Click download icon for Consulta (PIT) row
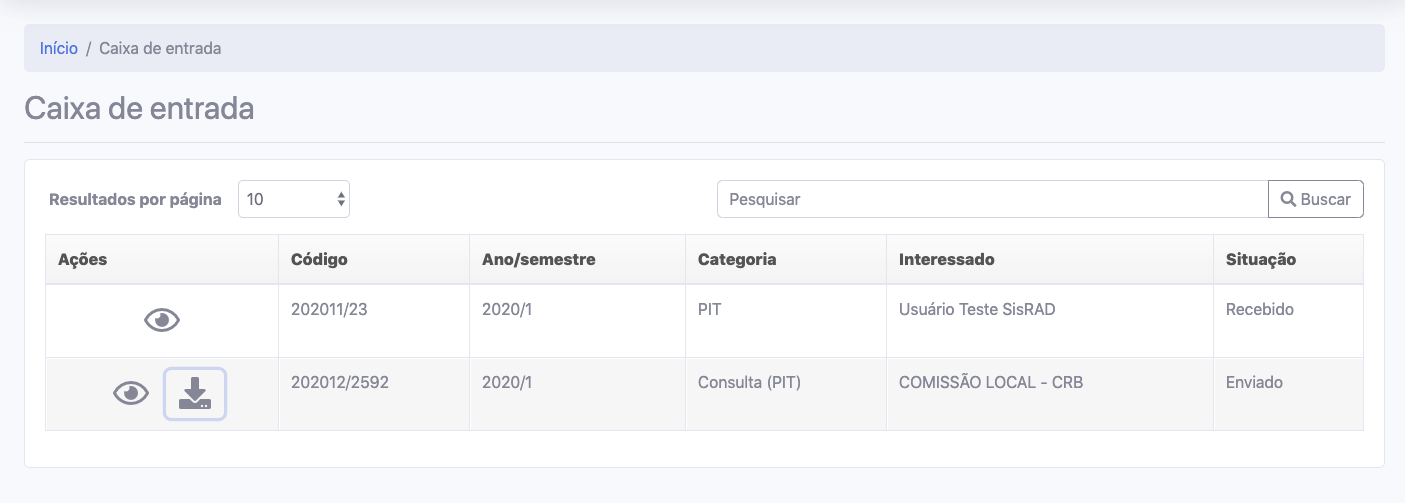This screenshot has width=1405, height=503. click(x=195, y=394)
